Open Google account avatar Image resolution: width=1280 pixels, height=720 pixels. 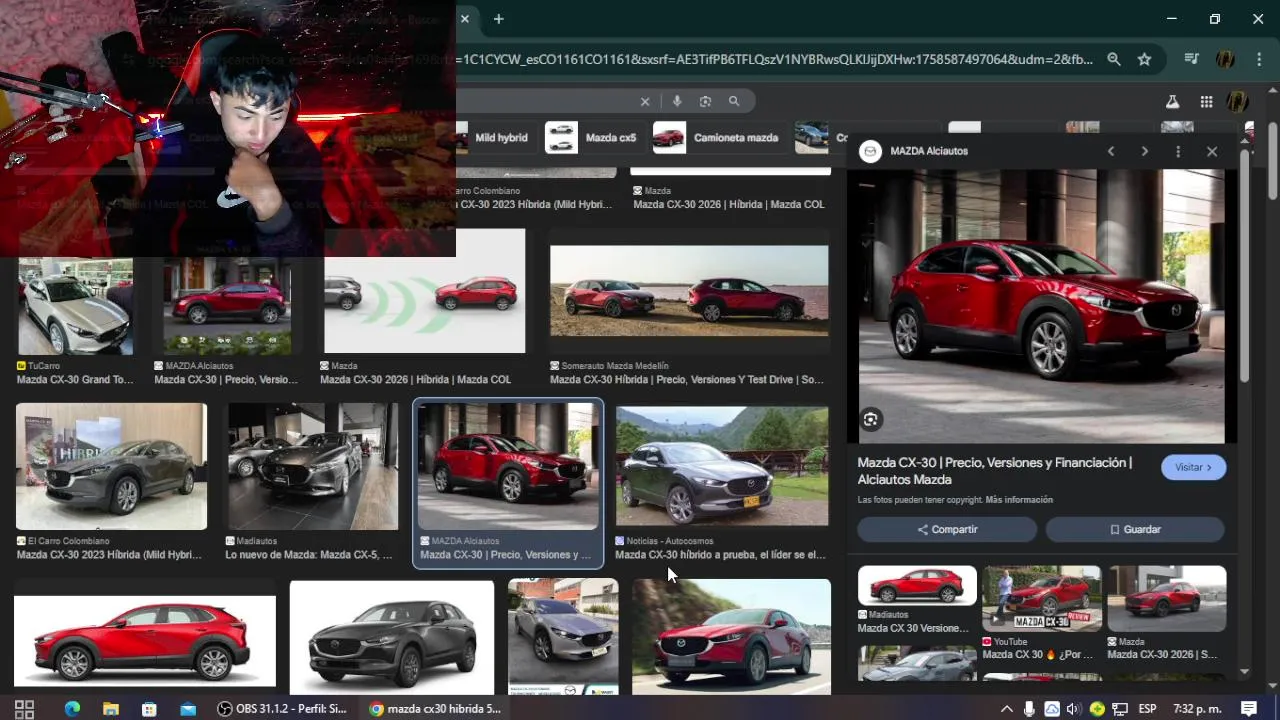coord(1238,101)
